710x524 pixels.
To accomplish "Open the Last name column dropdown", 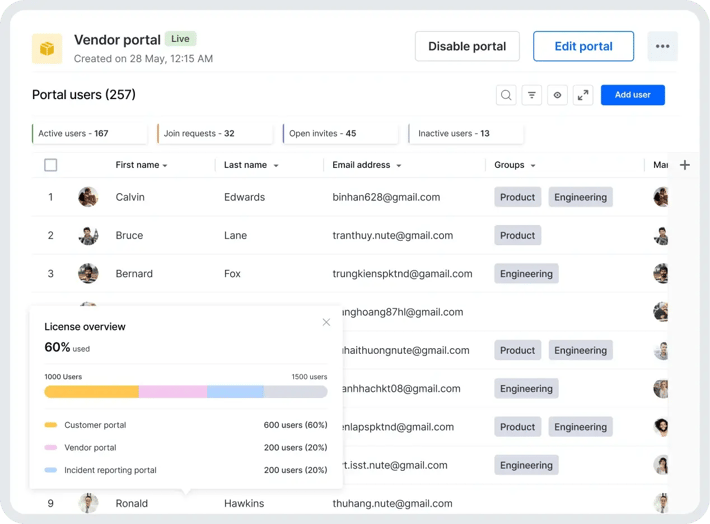I will pyautogui.click(x=276, y=166).
